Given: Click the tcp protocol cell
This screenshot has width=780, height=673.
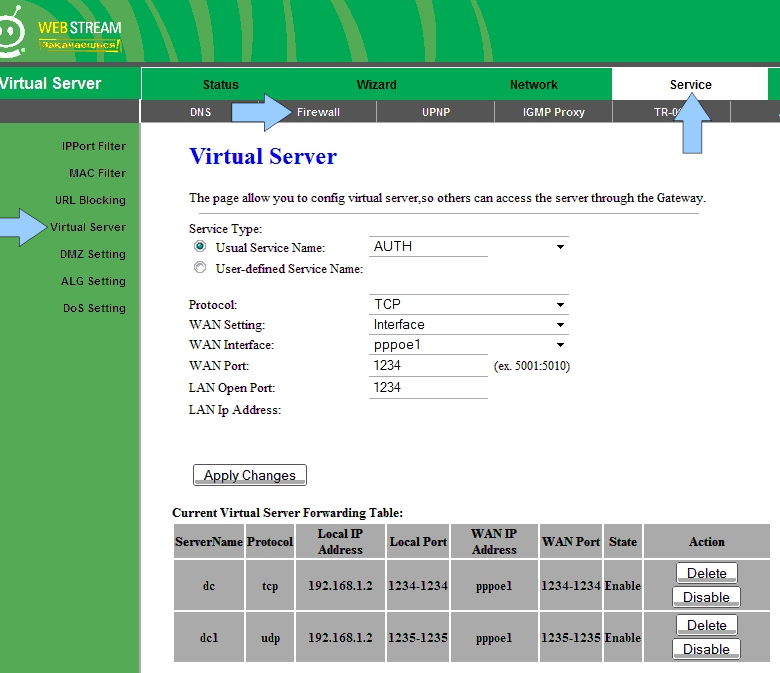Looking at the screenshot, I should [270, 585].
